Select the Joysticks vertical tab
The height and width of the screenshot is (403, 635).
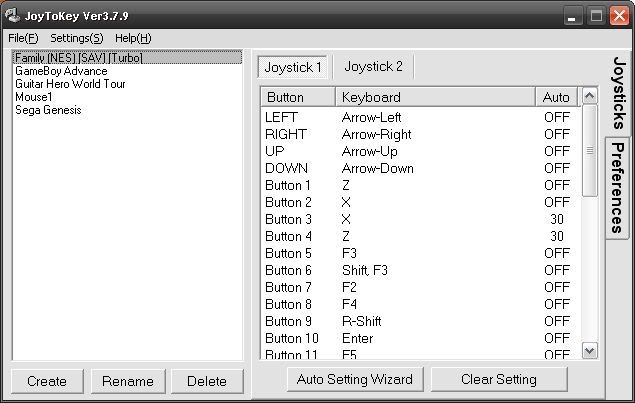click(x=618, y=93)
